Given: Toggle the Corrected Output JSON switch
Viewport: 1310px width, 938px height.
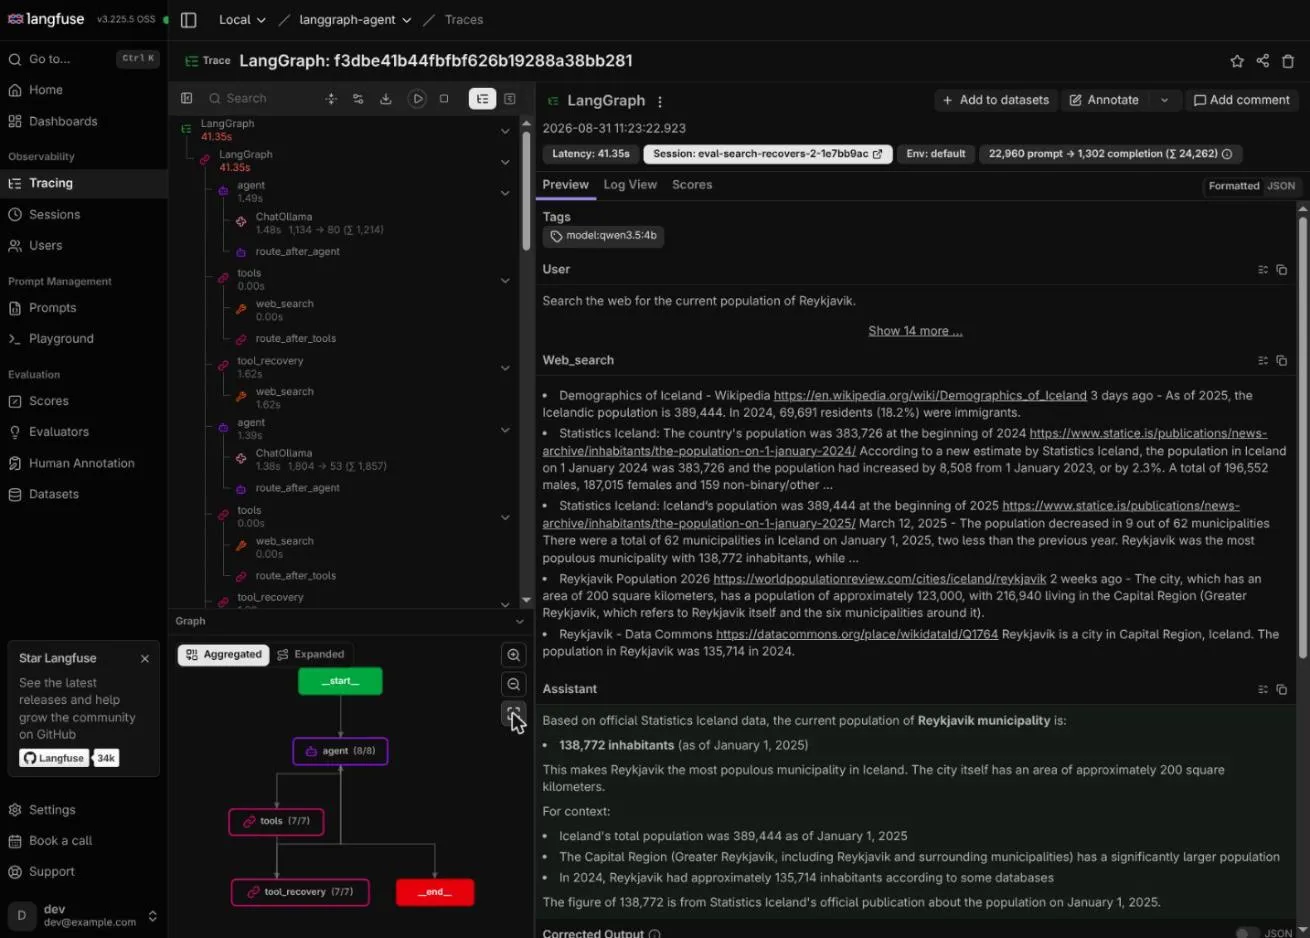Looking at the screenshot, I should [x=1247, y=934].
